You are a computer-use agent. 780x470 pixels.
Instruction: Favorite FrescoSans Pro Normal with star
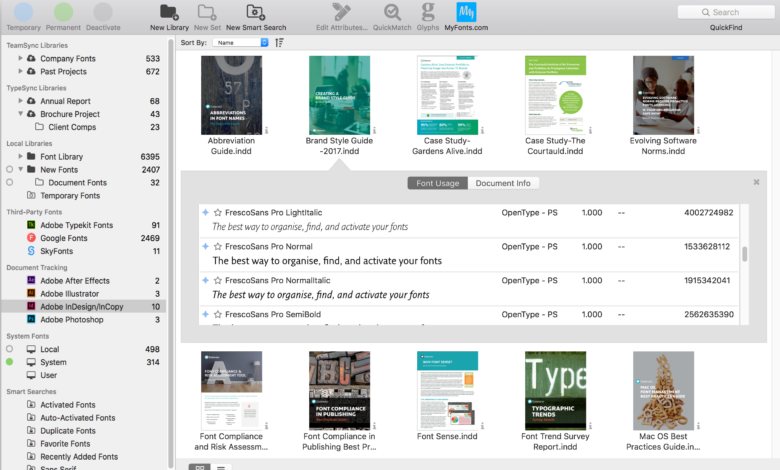pyautogui.click(x=218, y=247)
